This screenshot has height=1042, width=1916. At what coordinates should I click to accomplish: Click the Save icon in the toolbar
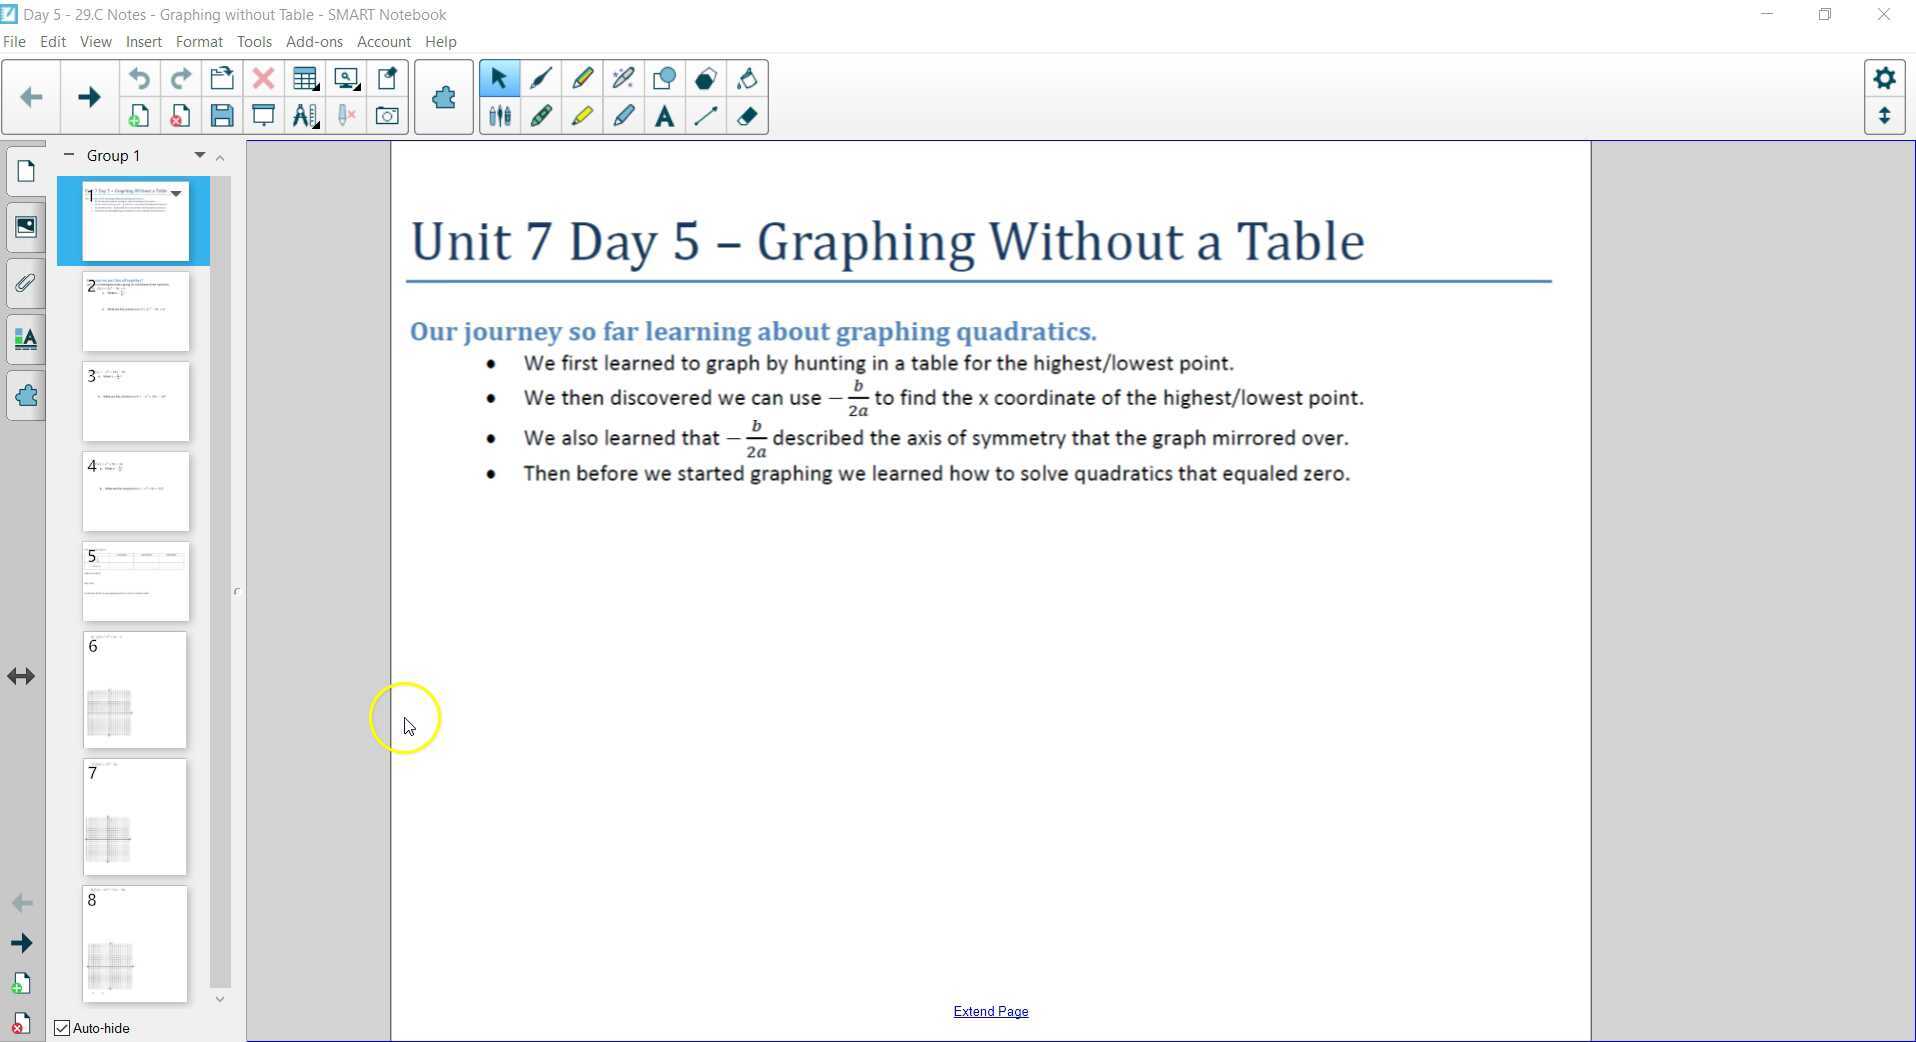pyautogui.click(x=221, y=116)
